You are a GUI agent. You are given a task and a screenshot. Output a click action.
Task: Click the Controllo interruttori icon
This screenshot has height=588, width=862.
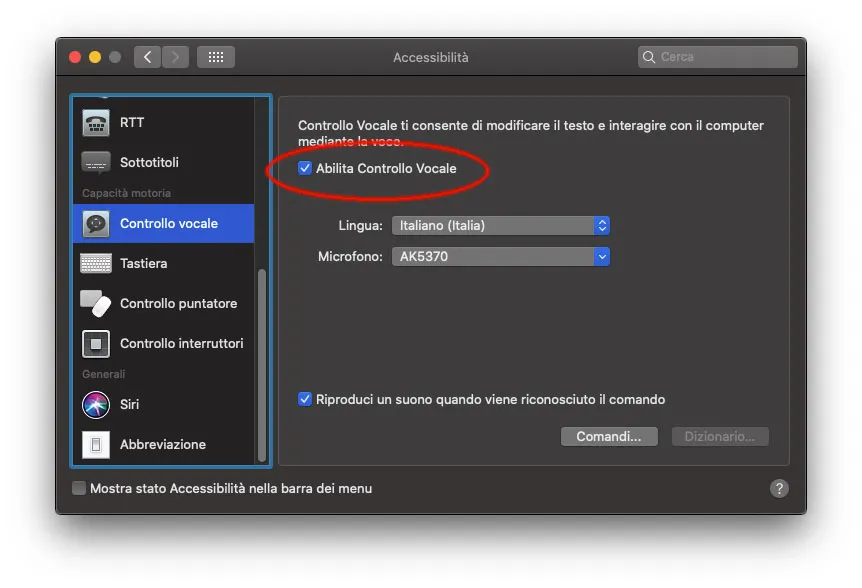(x=94, y=343)
